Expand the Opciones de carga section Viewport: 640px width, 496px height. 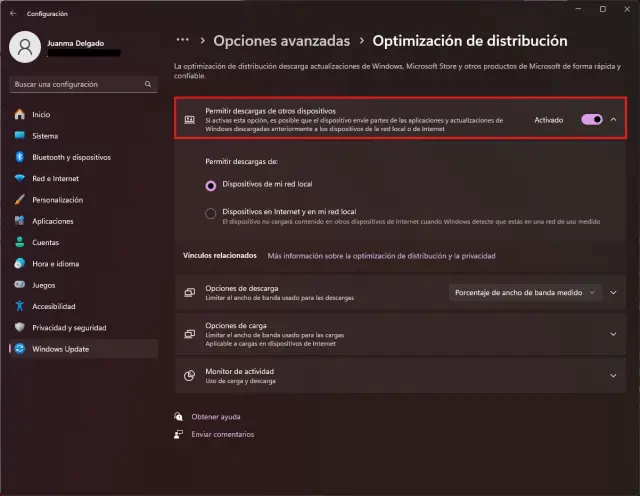coord(613,331)
